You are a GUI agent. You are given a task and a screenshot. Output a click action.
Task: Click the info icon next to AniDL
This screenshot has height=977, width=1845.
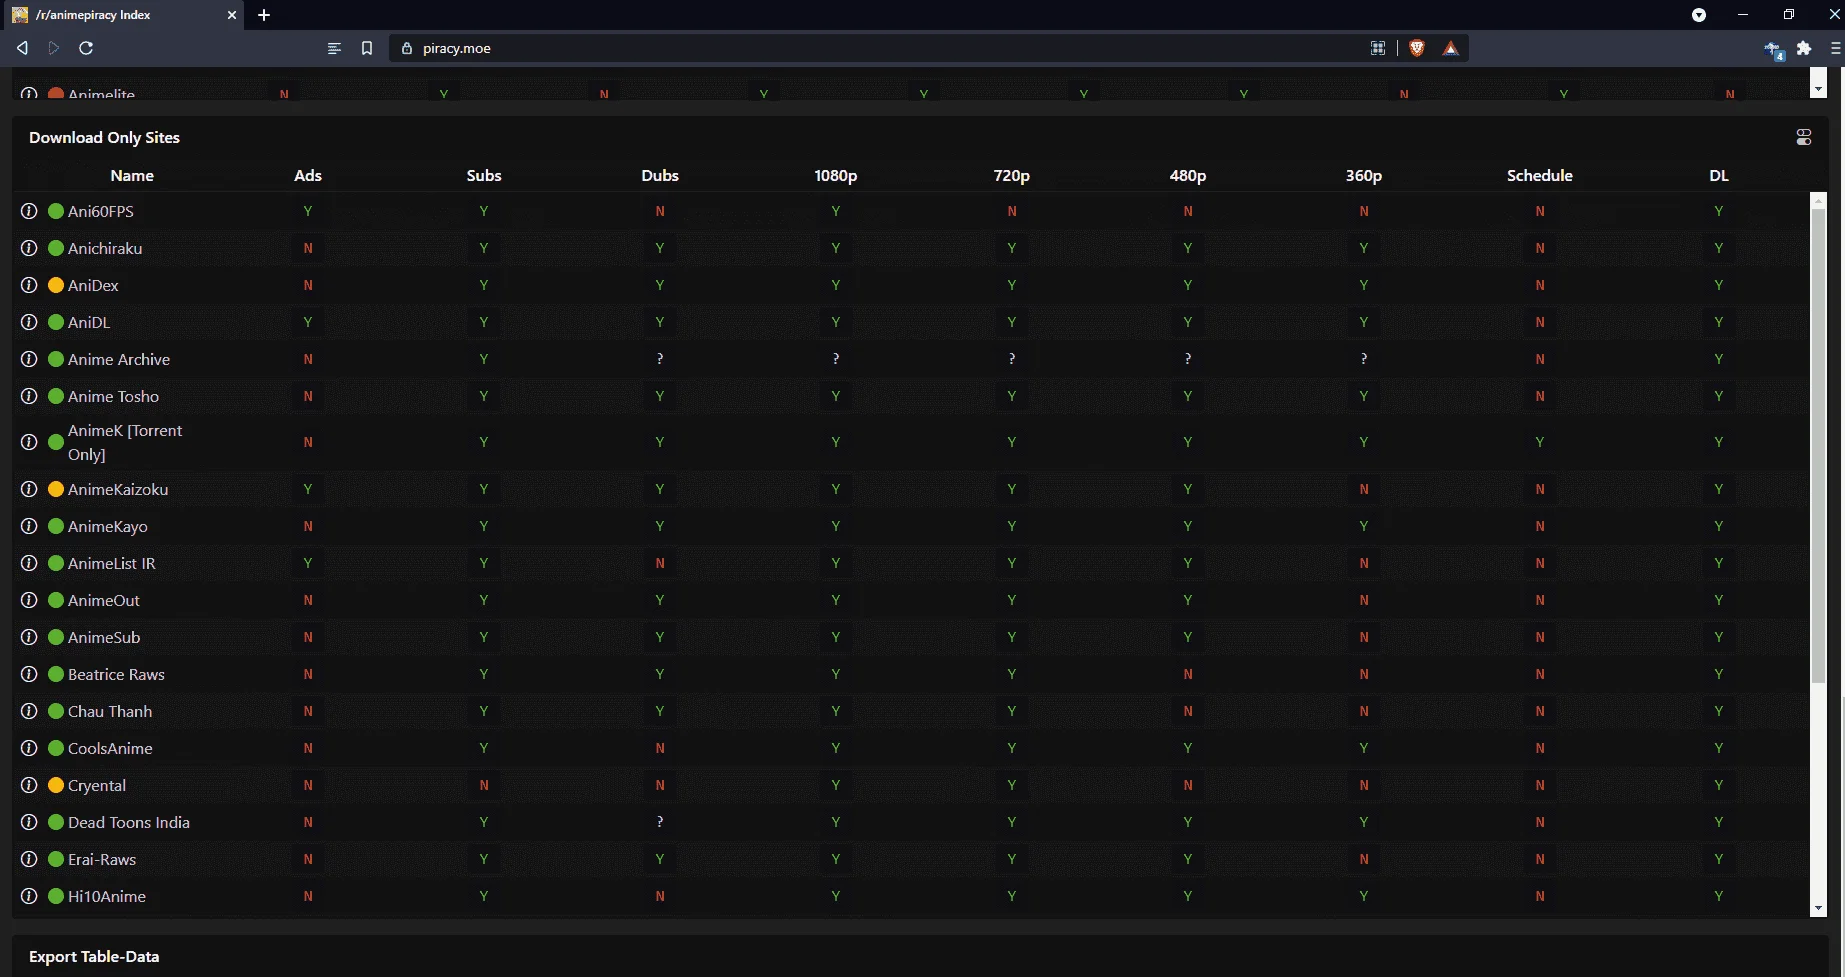click(29, 322)
